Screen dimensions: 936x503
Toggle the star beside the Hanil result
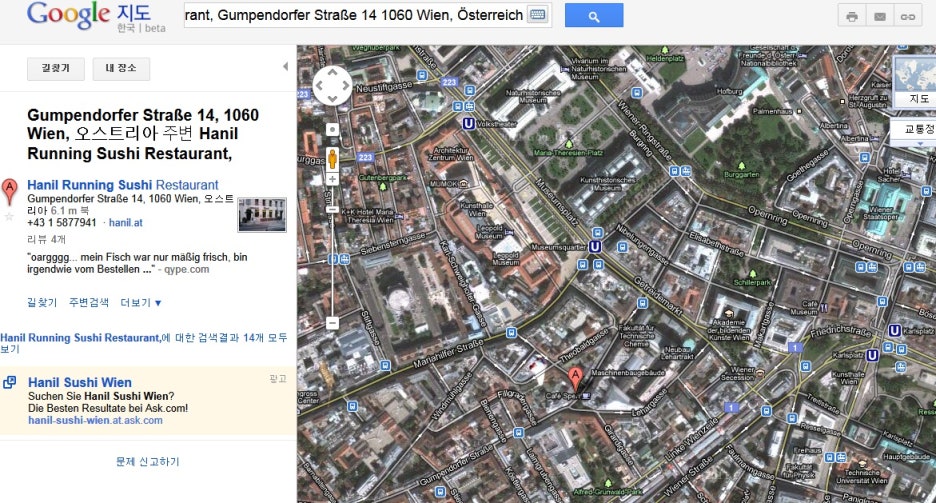tap(9, 216)
